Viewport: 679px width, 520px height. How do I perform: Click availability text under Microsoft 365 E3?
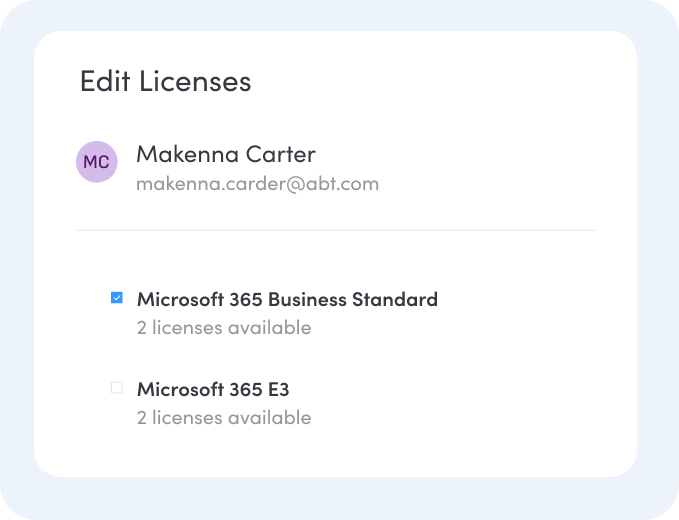point(224,418)
